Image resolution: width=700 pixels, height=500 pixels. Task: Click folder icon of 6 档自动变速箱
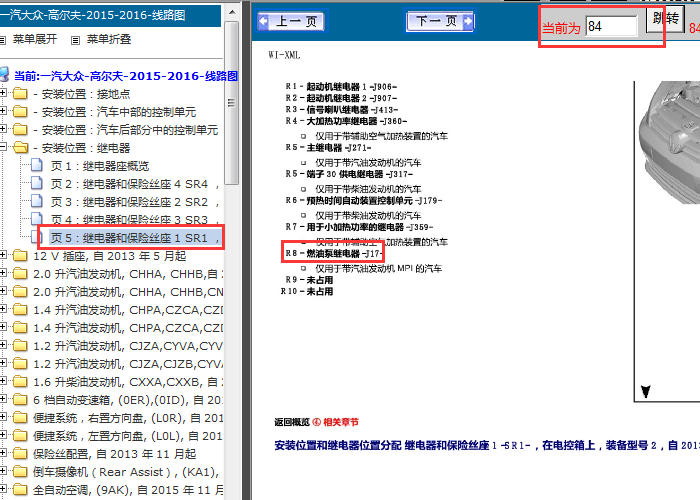click(x=20, y=400)
